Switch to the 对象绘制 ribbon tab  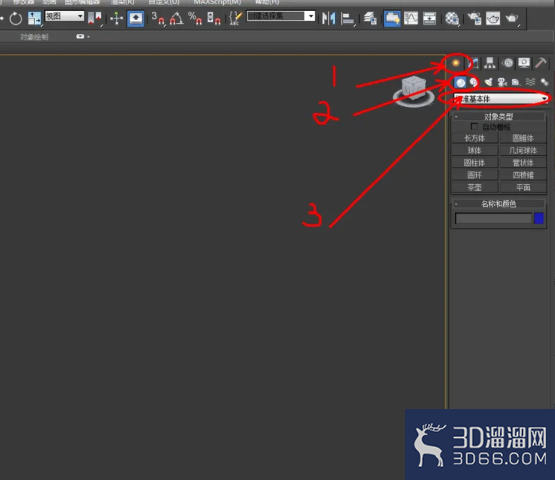coord(34,37)
